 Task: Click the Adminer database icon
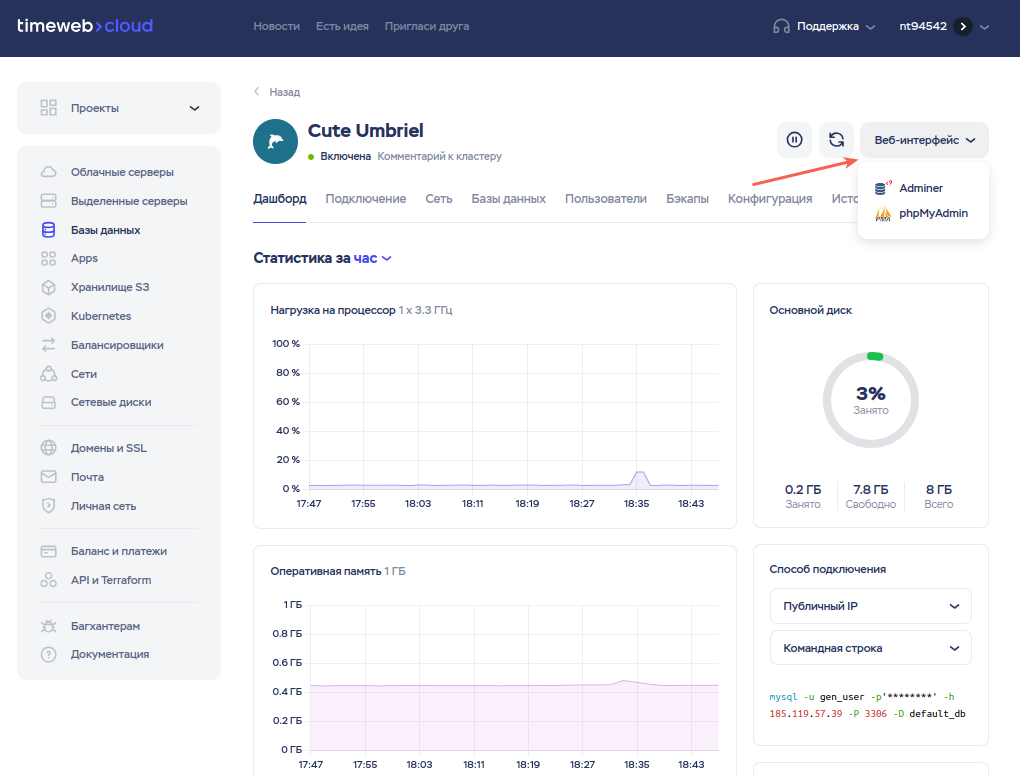(883, 188)
